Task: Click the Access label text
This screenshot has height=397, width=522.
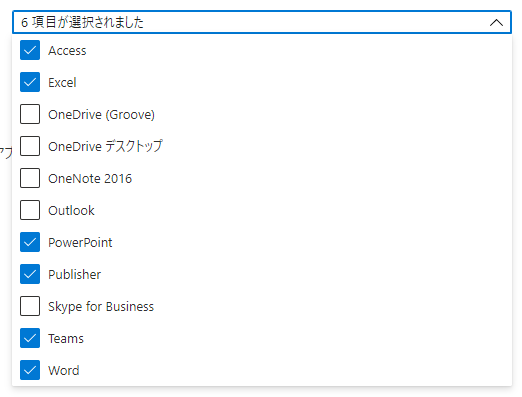Action: tap(67, 51)
